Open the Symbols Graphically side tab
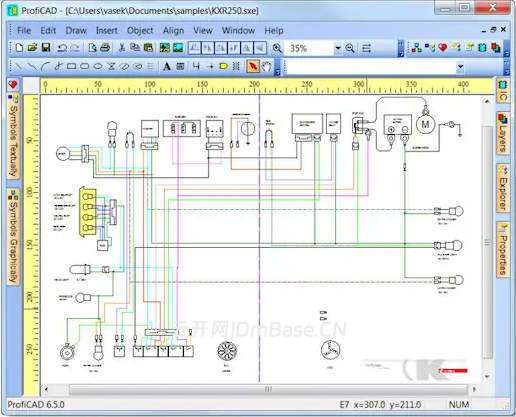This screenshot has width=516, height=417. [13, 237]
